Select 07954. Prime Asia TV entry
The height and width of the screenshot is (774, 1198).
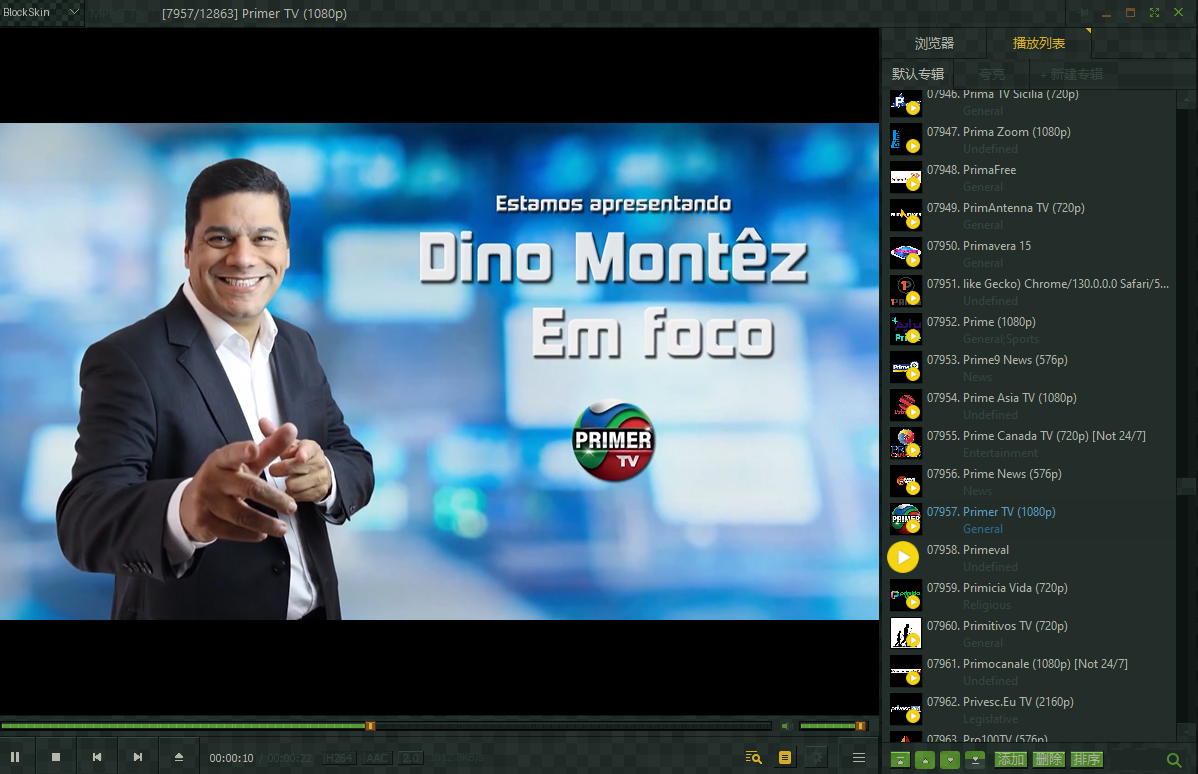(1031, 405)
